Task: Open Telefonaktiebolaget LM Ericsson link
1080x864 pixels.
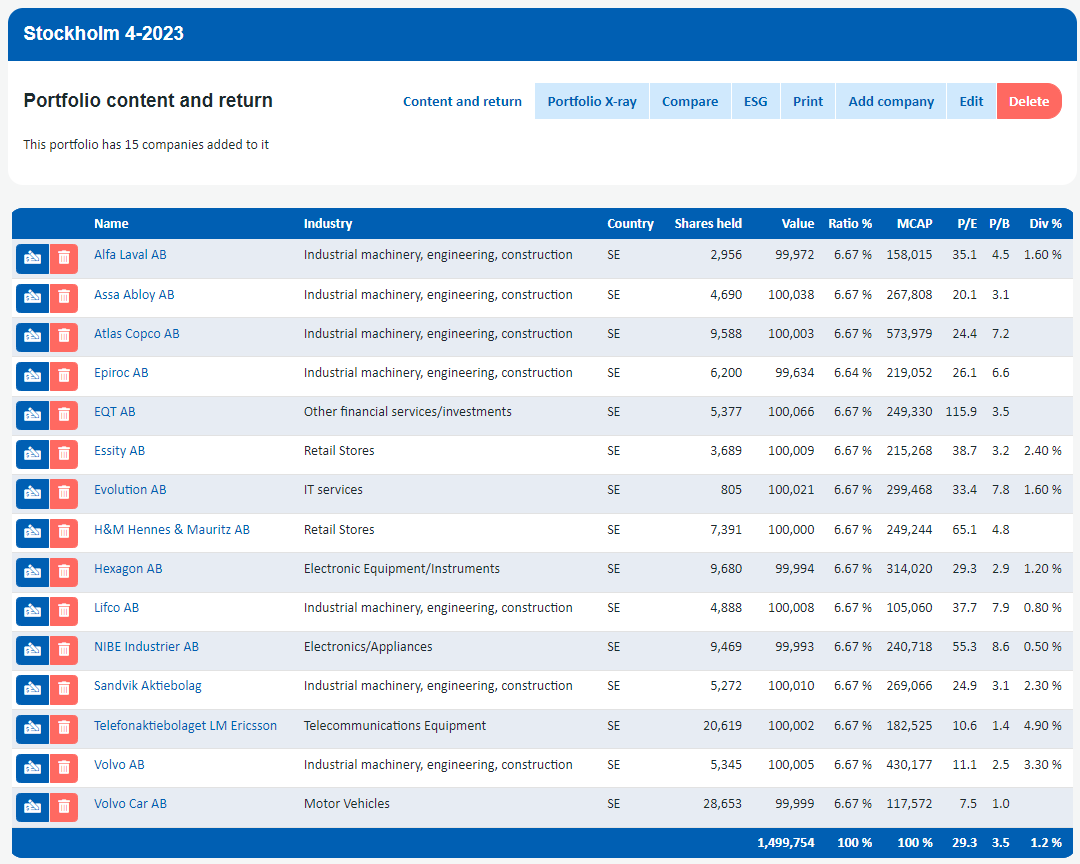Action: pos(185,726)
